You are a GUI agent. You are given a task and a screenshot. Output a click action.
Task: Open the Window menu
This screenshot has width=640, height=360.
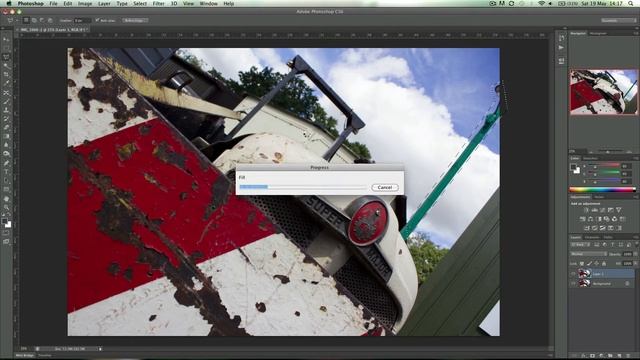click(x=208, y=3)
